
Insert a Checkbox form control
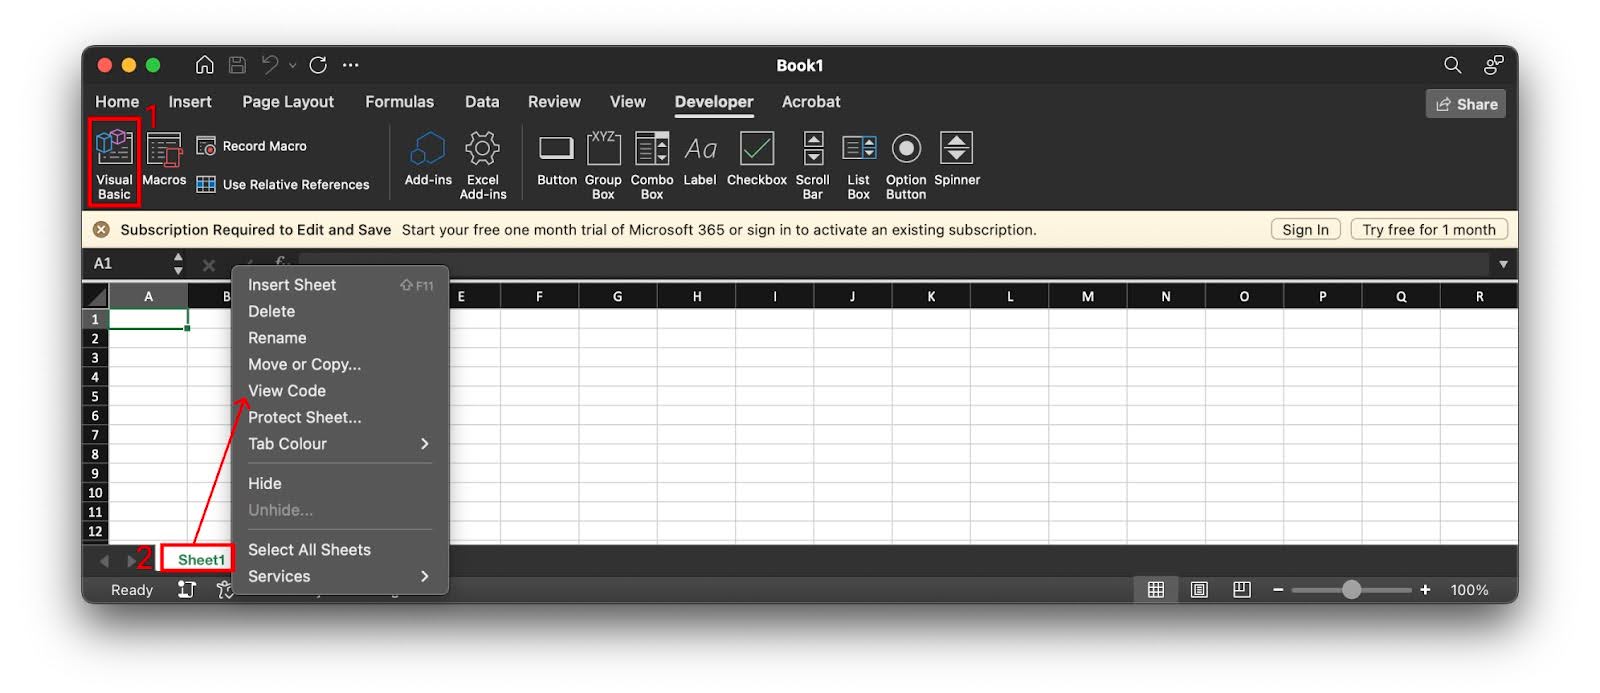756,160
